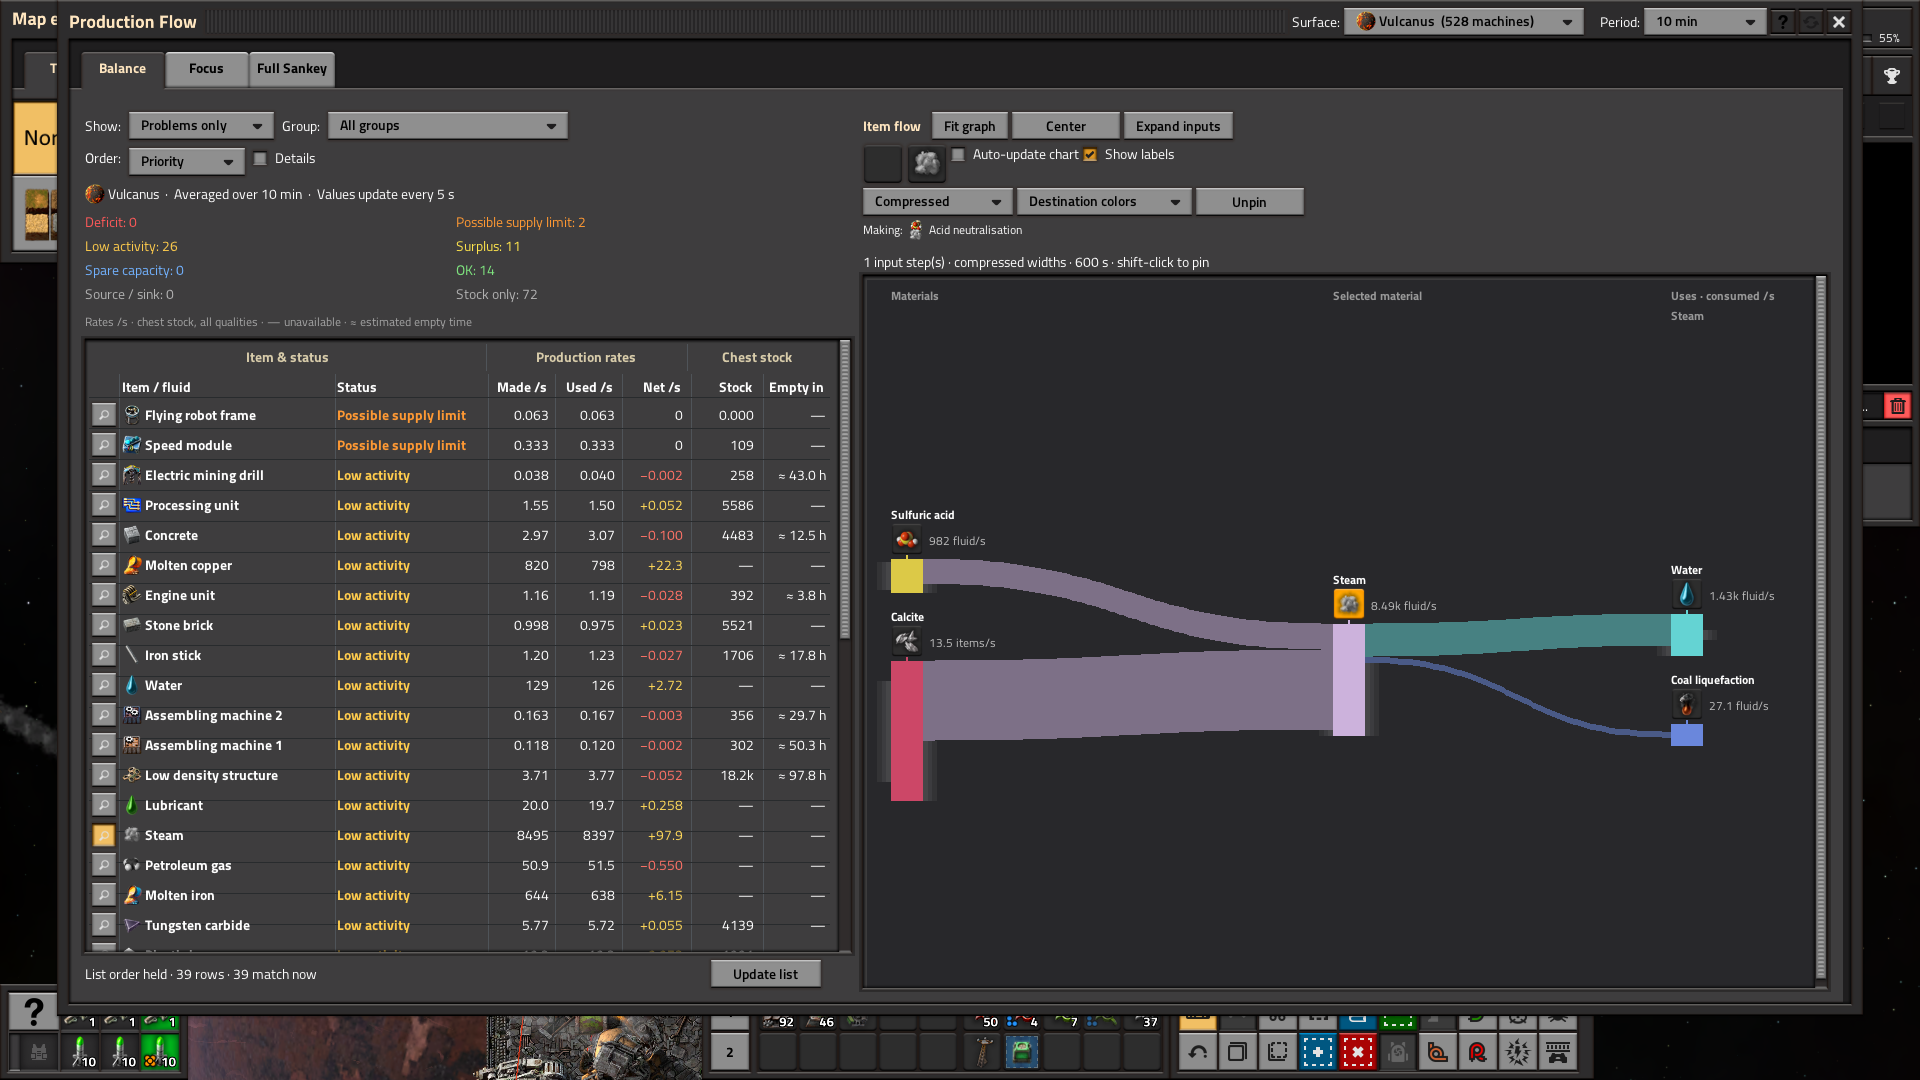1920x1080 pixels.
Task: Click the trophy icon at top right
Action: pos(1891,76)
